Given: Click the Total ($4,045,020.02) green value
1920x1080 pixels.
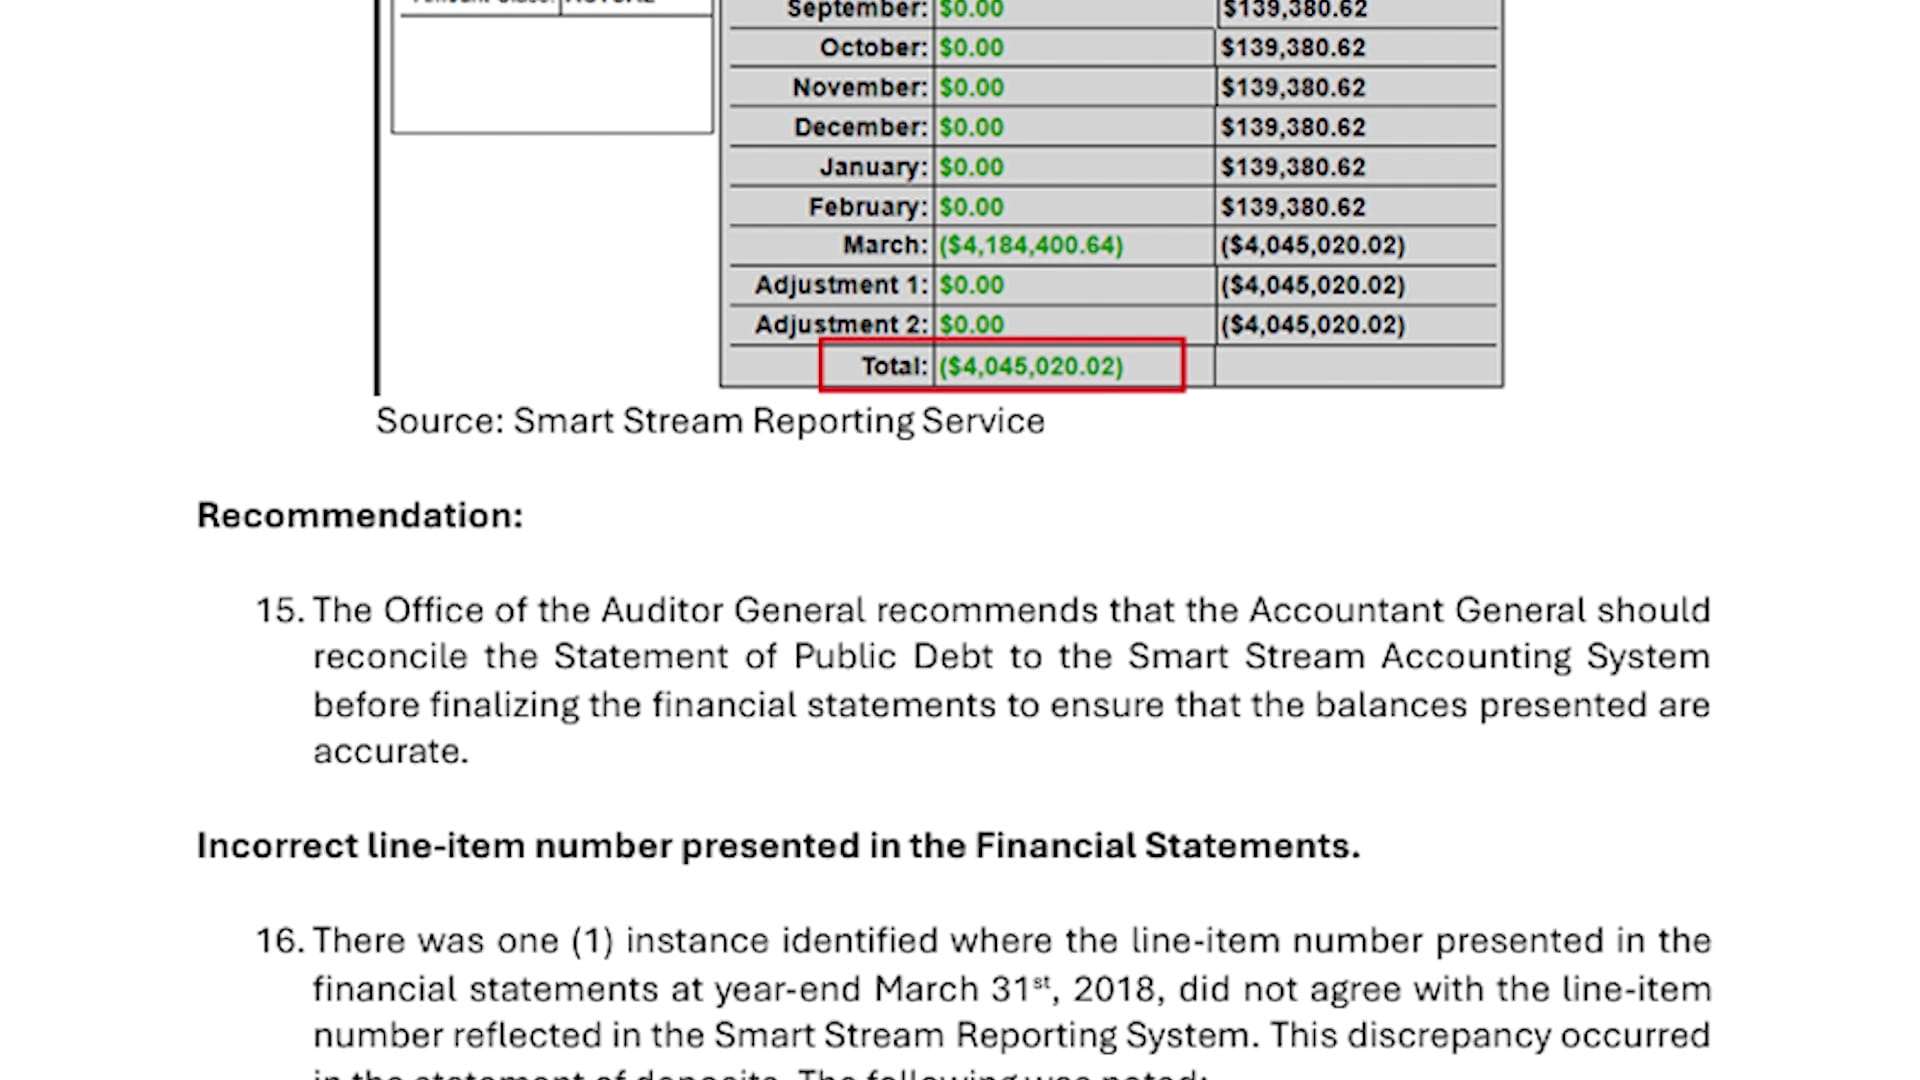Looking at the screenshot, I should point(1031,366).
